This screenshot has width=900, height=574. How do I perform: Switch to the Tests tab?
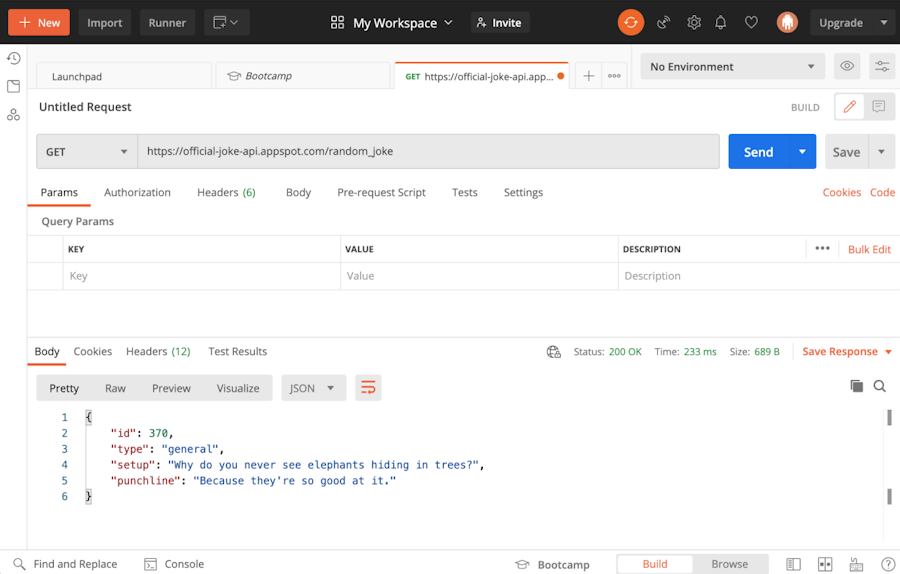click(x=464, y=192)
